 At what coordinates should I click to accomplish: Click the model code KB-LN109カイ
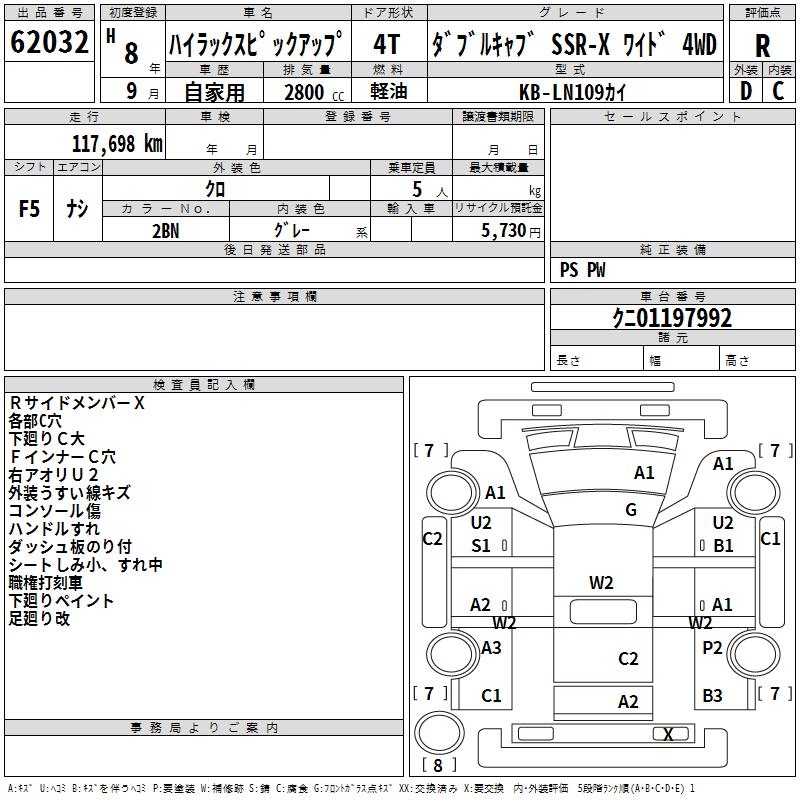[572, 92]
